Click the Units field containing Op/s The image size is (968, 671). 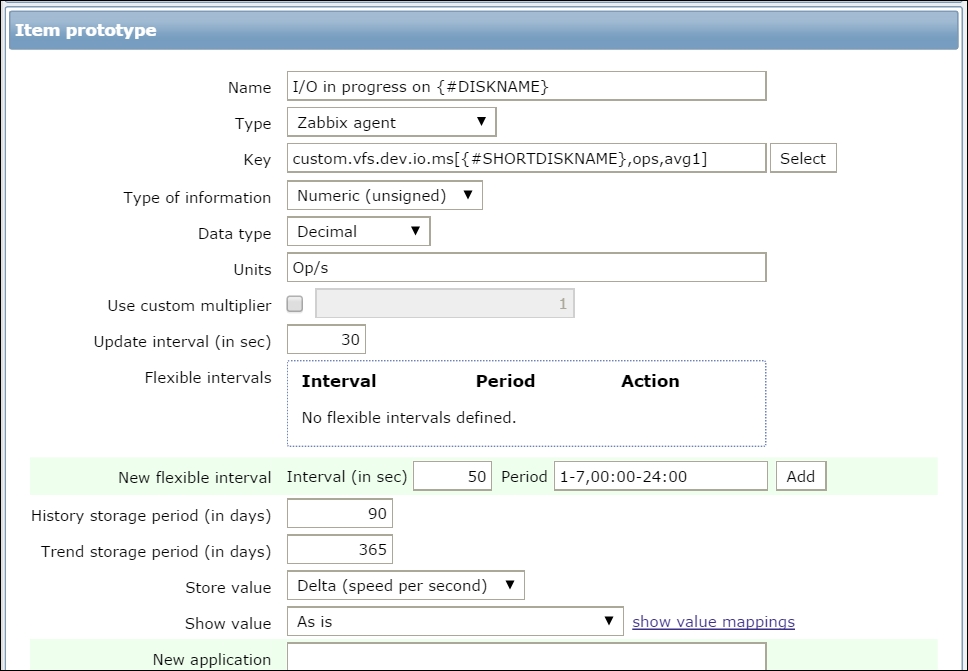[x=526, y=268]
